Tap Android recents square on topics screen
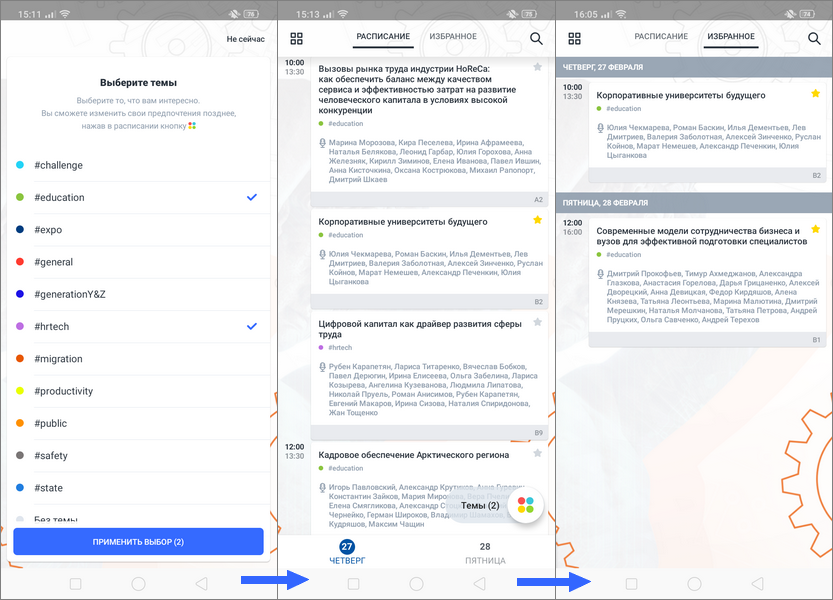Viewport: 833px width, 600px height. click(75, 584)
